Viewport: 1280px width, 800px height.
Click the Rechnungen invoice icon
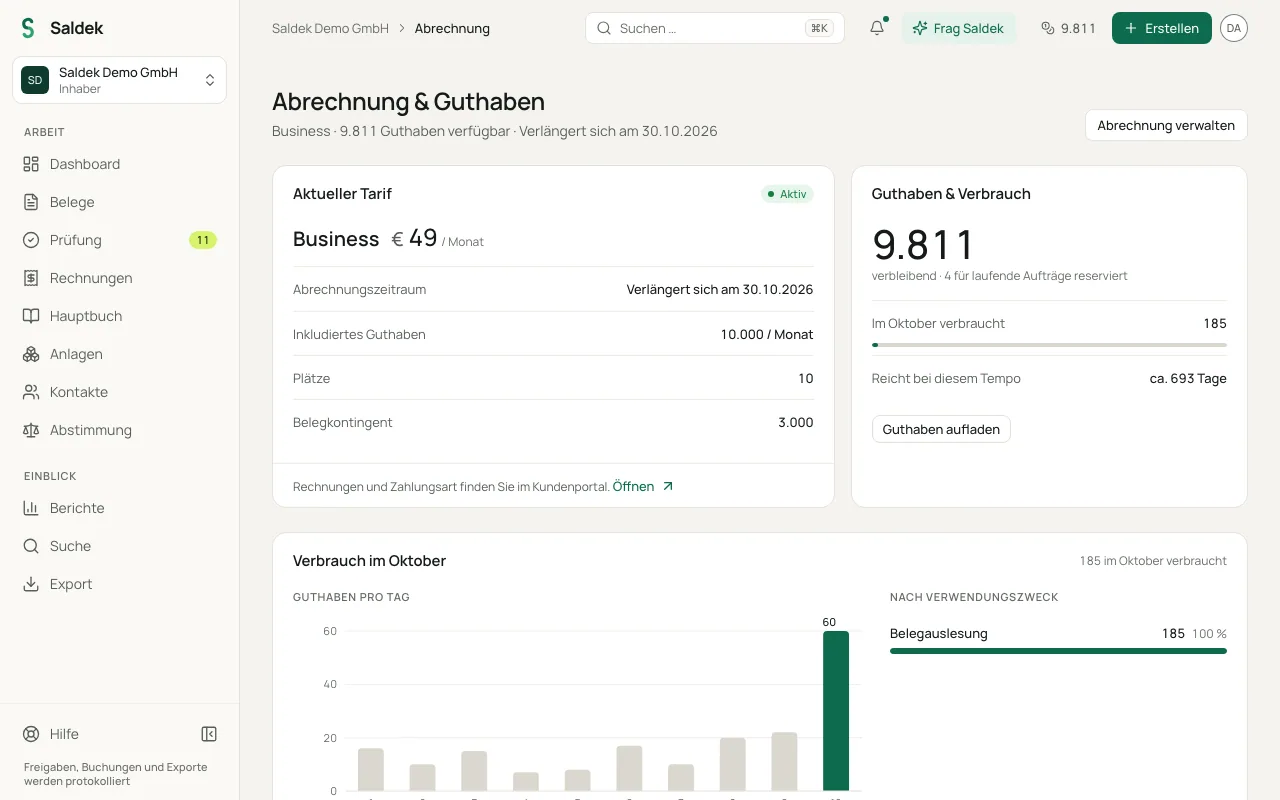click(x=31, y=278)
